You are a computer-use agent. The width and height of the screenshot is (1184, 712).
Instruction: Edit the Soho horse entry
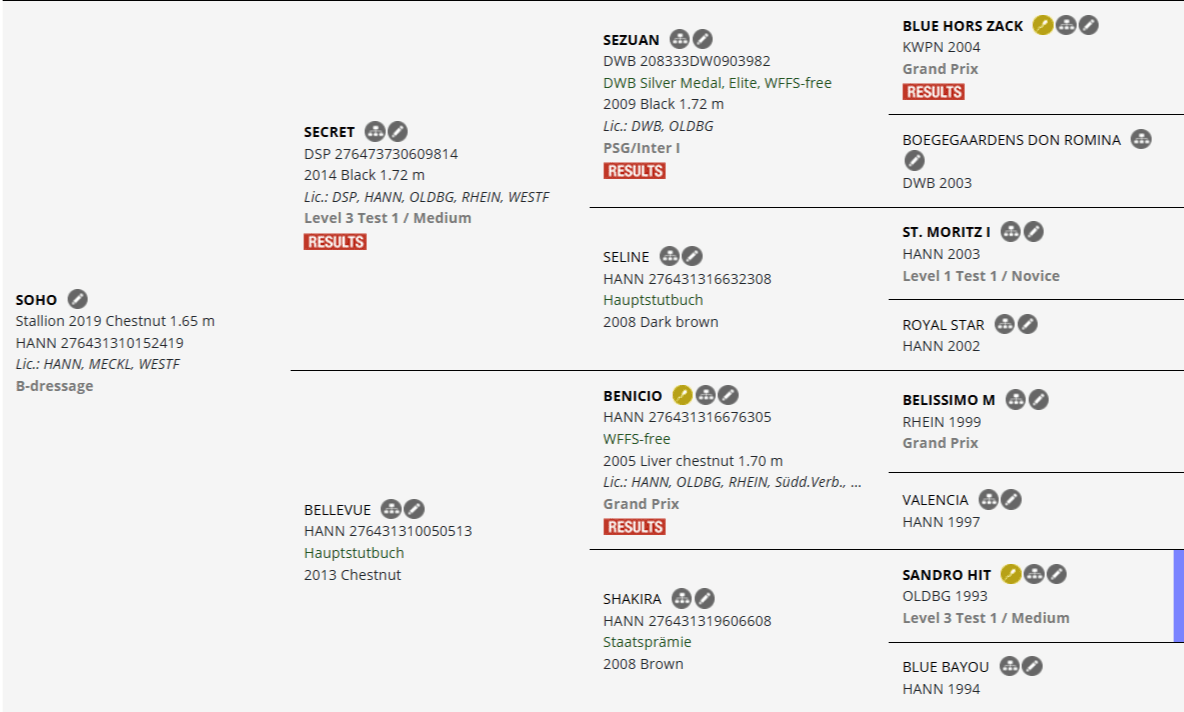point(78,299)
